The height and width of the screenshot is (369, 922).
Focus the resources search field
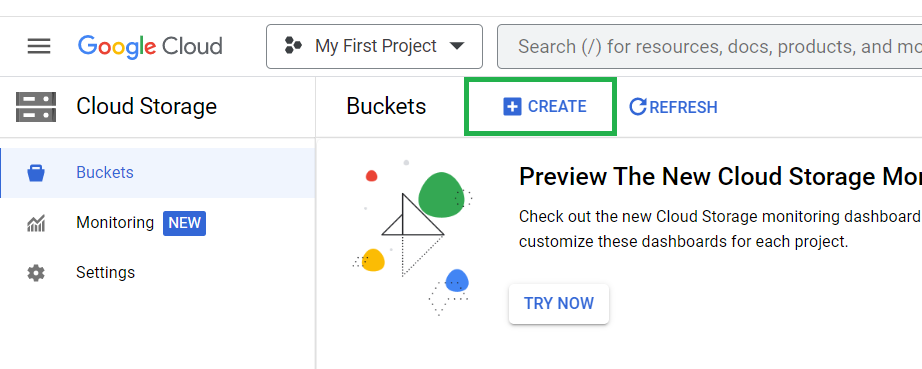[x=710, y=46]
